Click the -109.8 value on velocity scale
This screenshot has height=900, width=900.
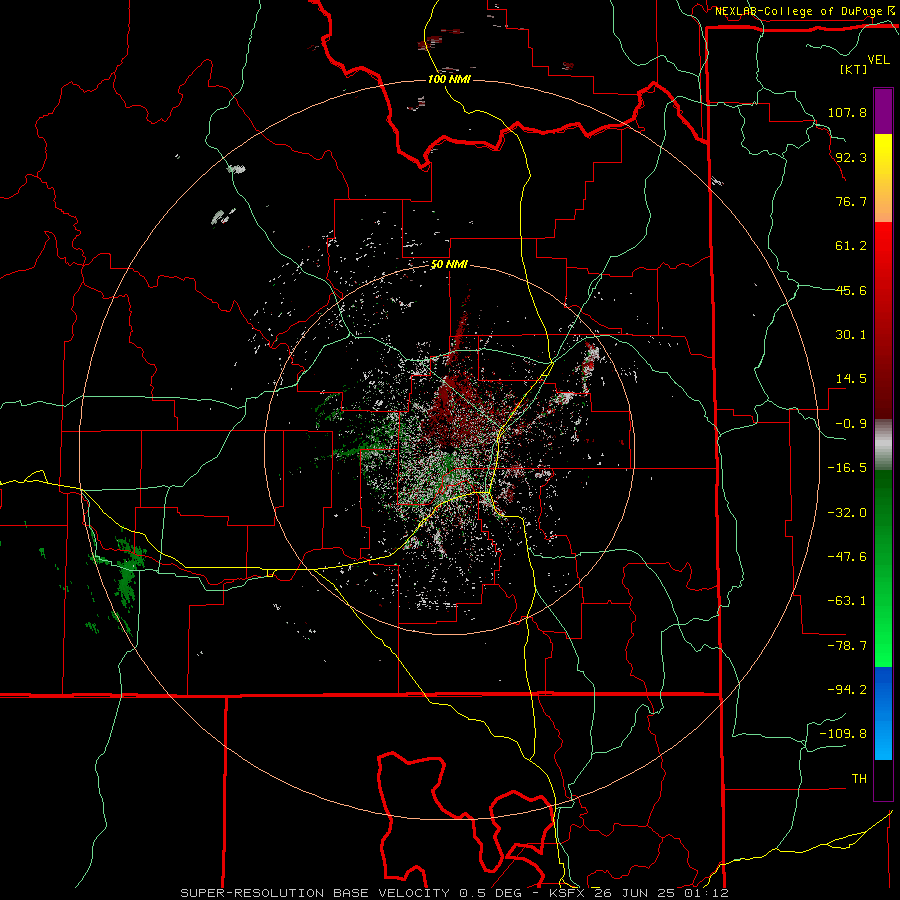tap(843, 734)
